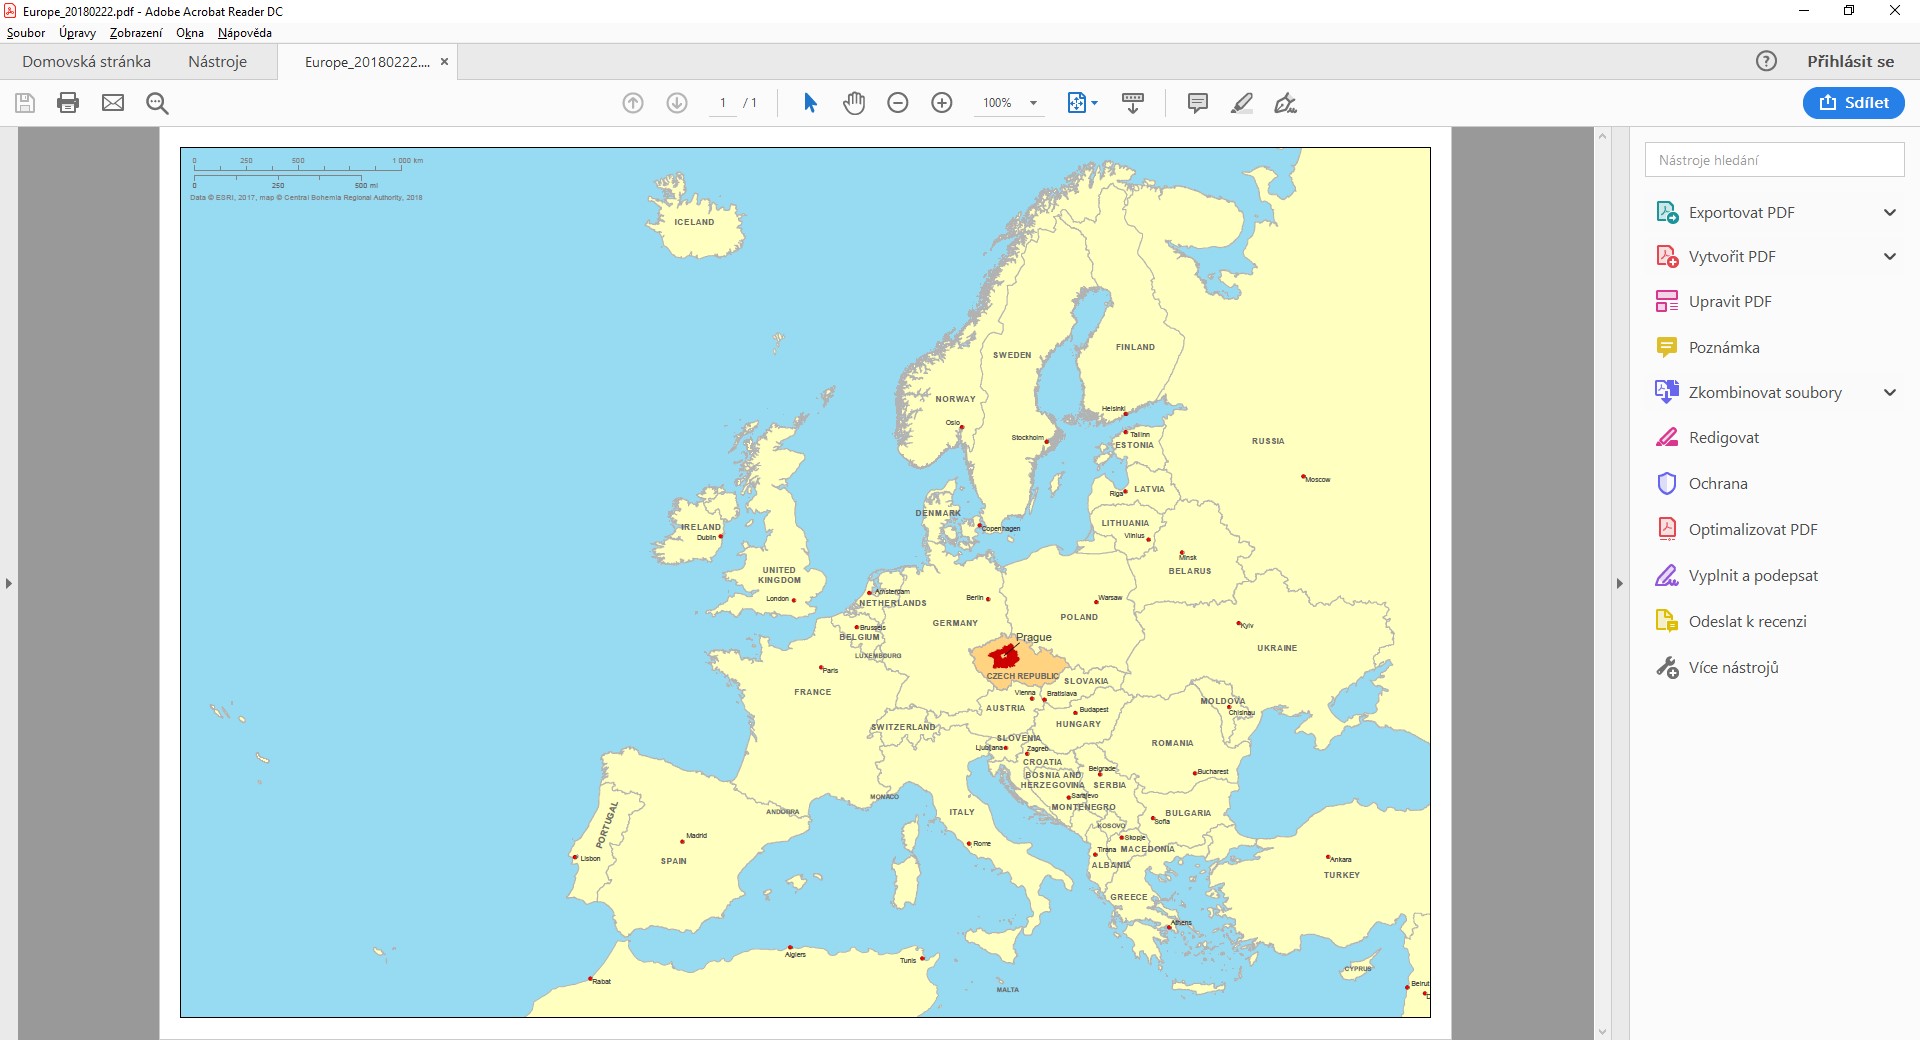Click the Zoom out minus icon

897,103
